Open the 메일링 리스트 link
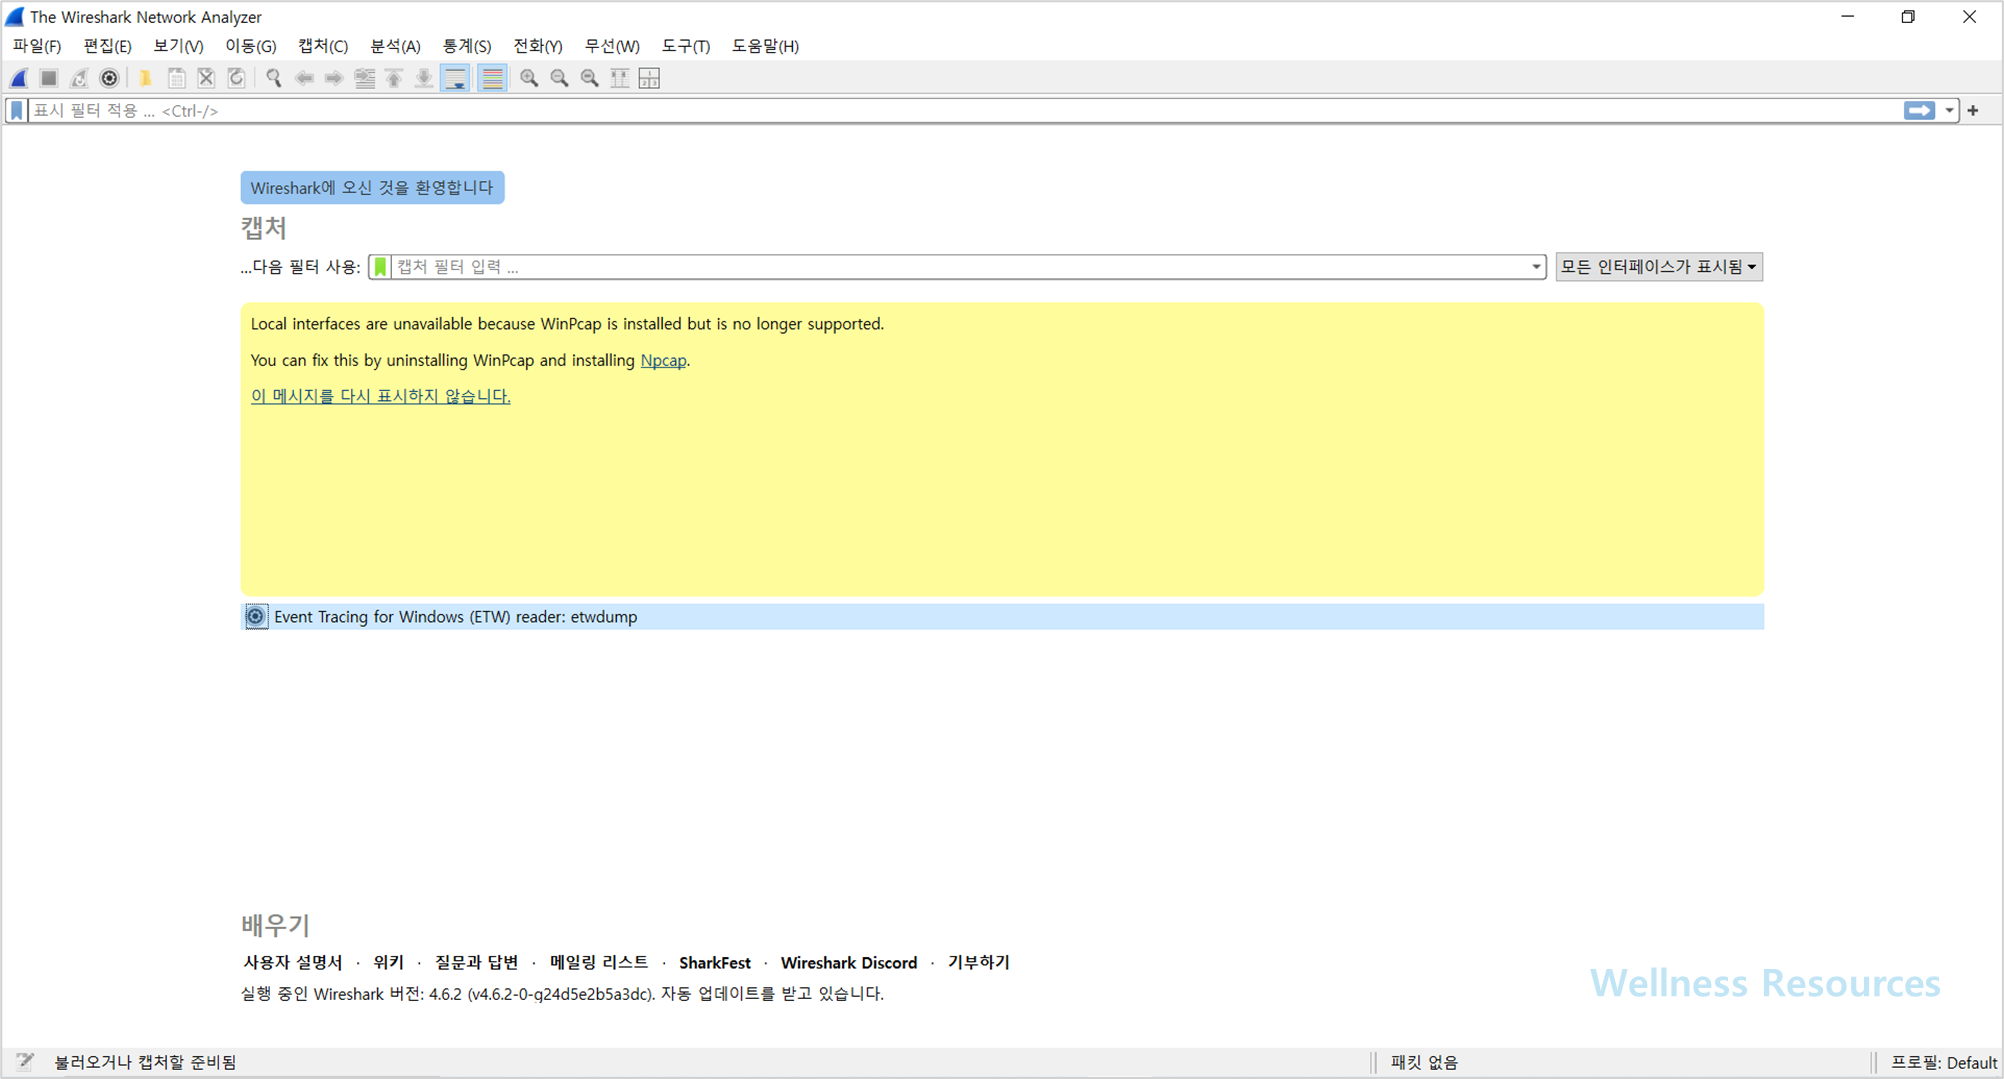 pos(599,962)
